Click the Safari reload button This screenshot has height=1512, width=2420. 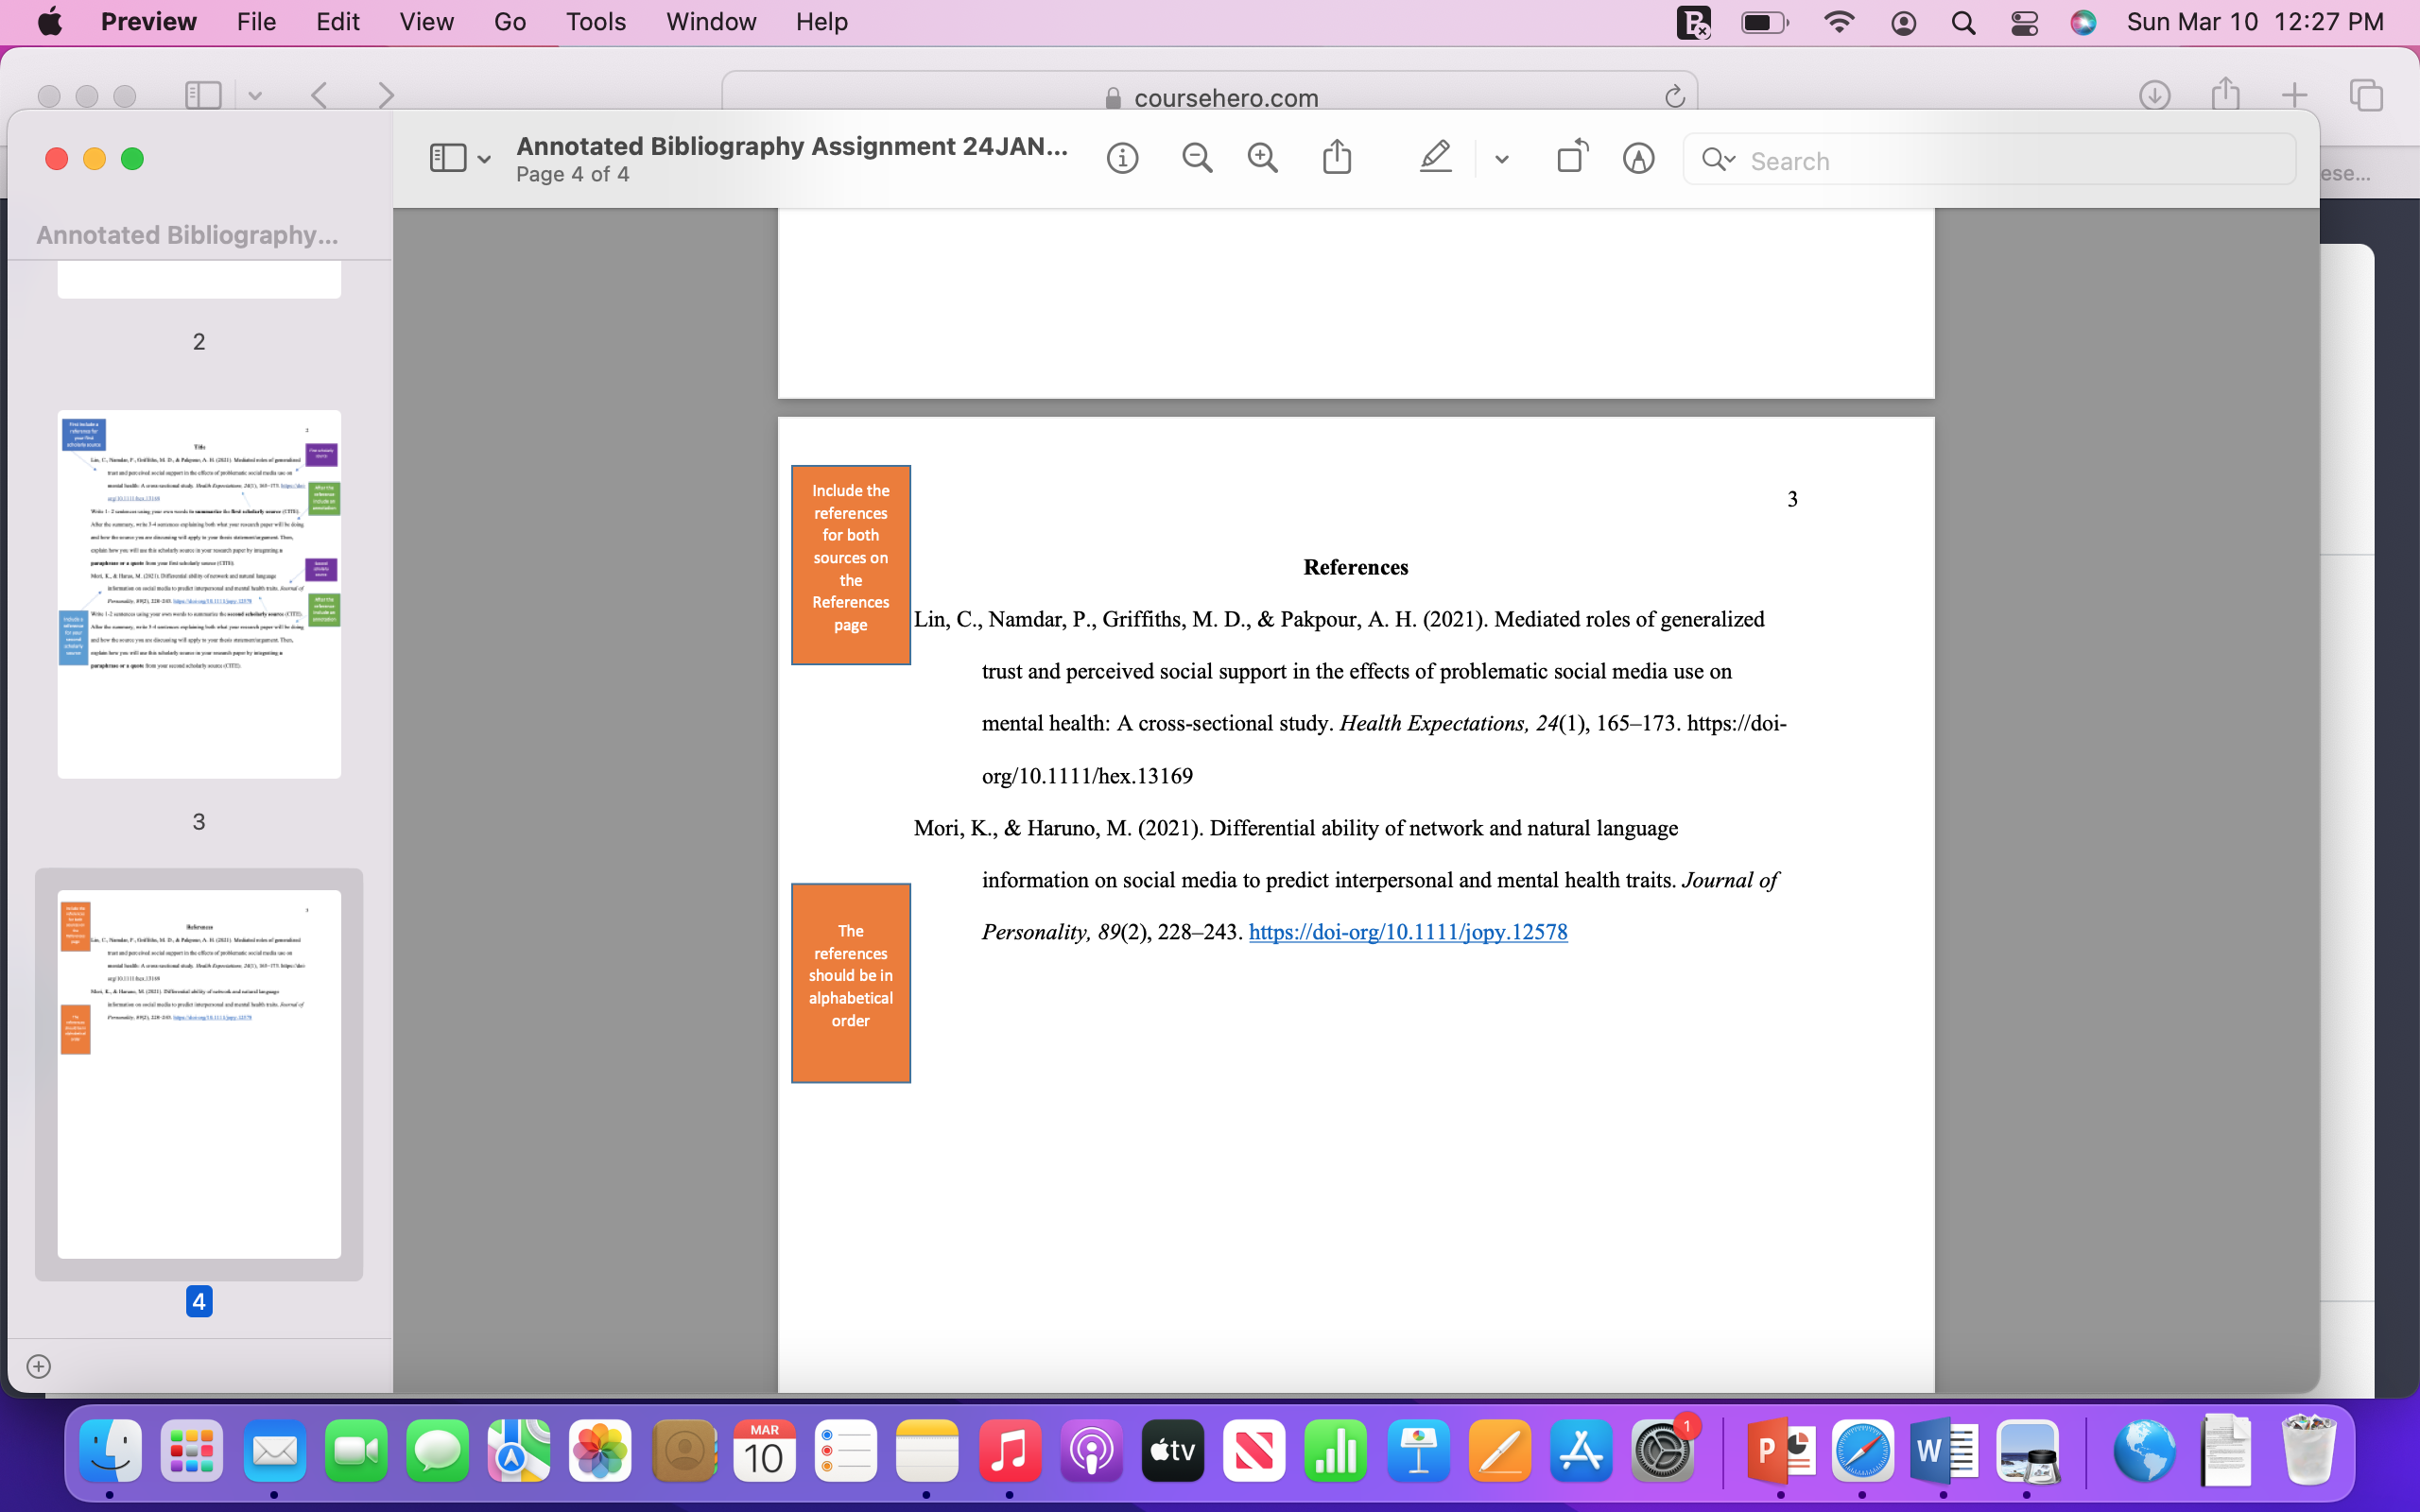click(x=1673, y=96)
